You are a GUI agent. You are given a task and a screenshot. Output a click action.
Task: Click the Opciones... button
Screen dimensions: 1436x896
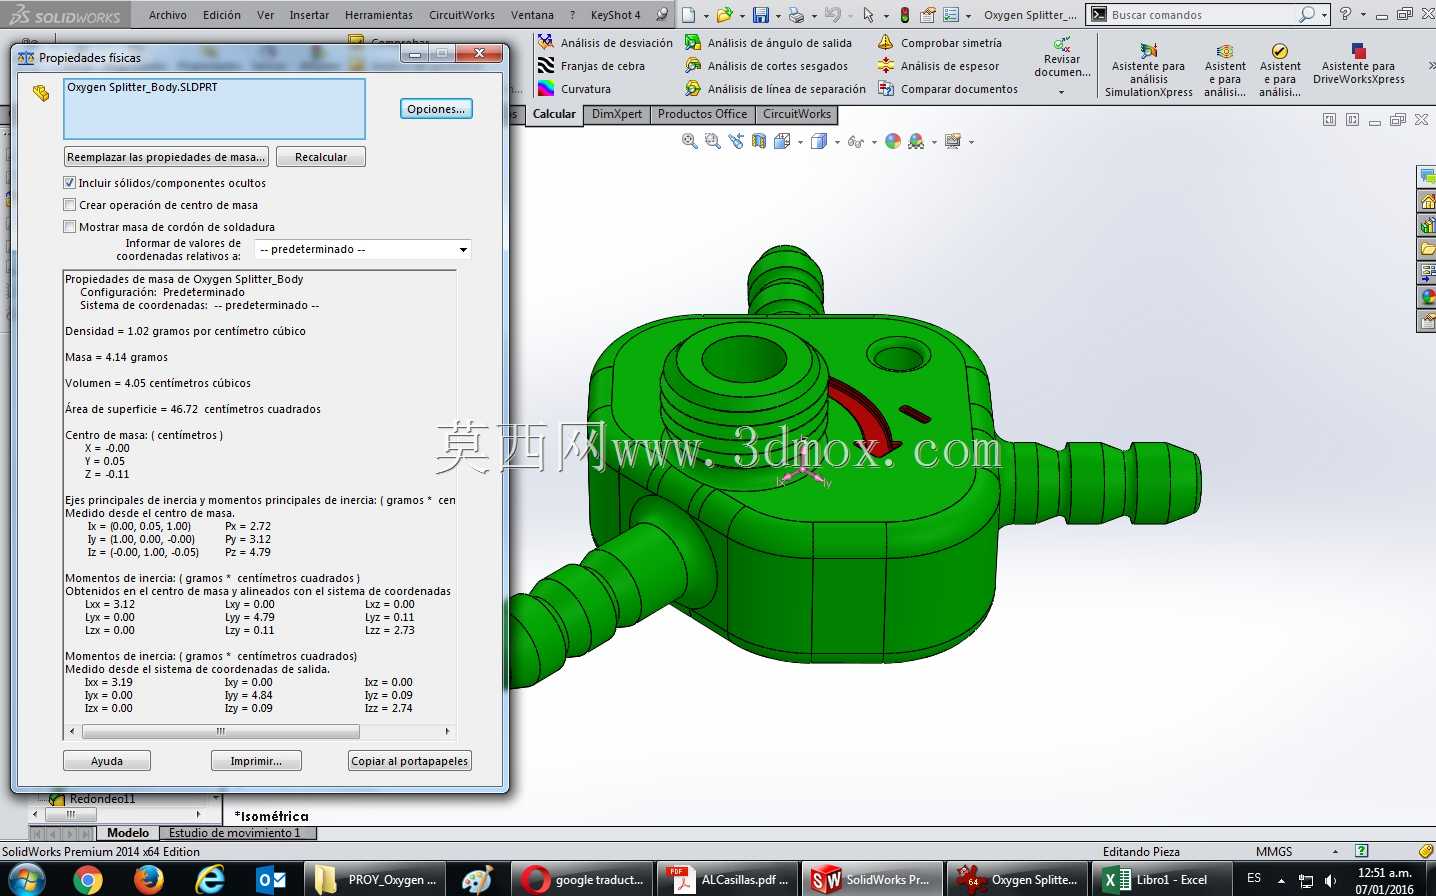click(x=436, y=109)
